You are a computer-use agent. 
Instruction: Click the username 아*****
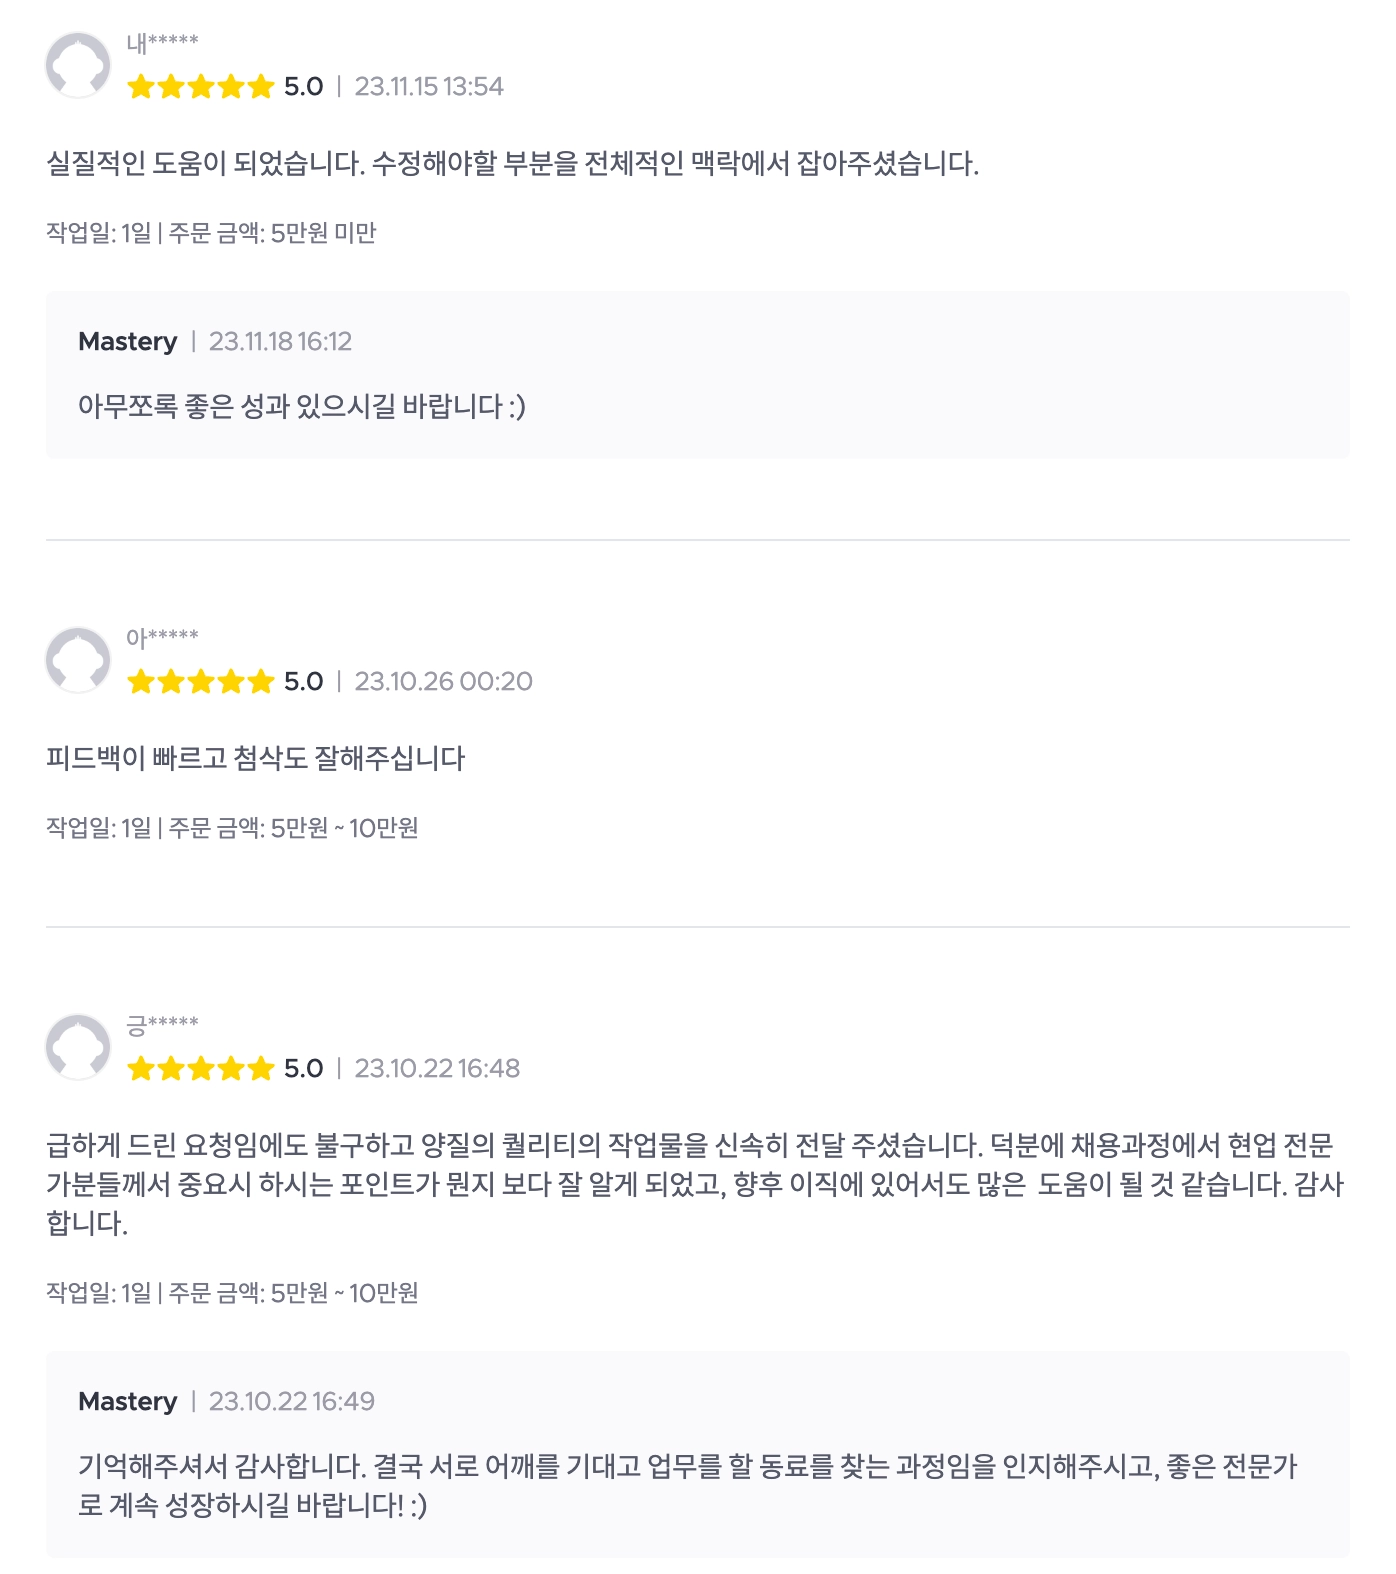(x=162, y=637)
